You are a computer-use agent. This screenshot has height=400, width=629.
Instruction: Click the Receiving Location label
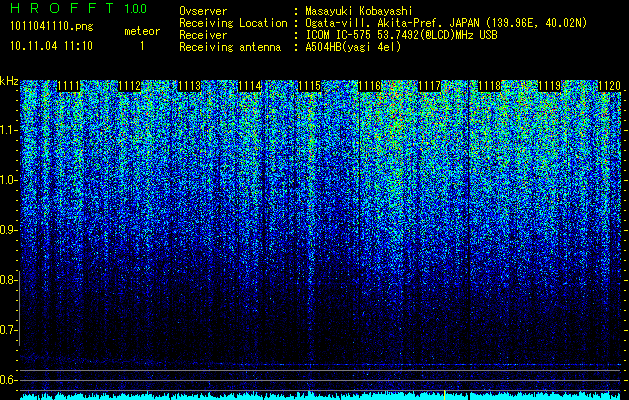pos(233,23)
